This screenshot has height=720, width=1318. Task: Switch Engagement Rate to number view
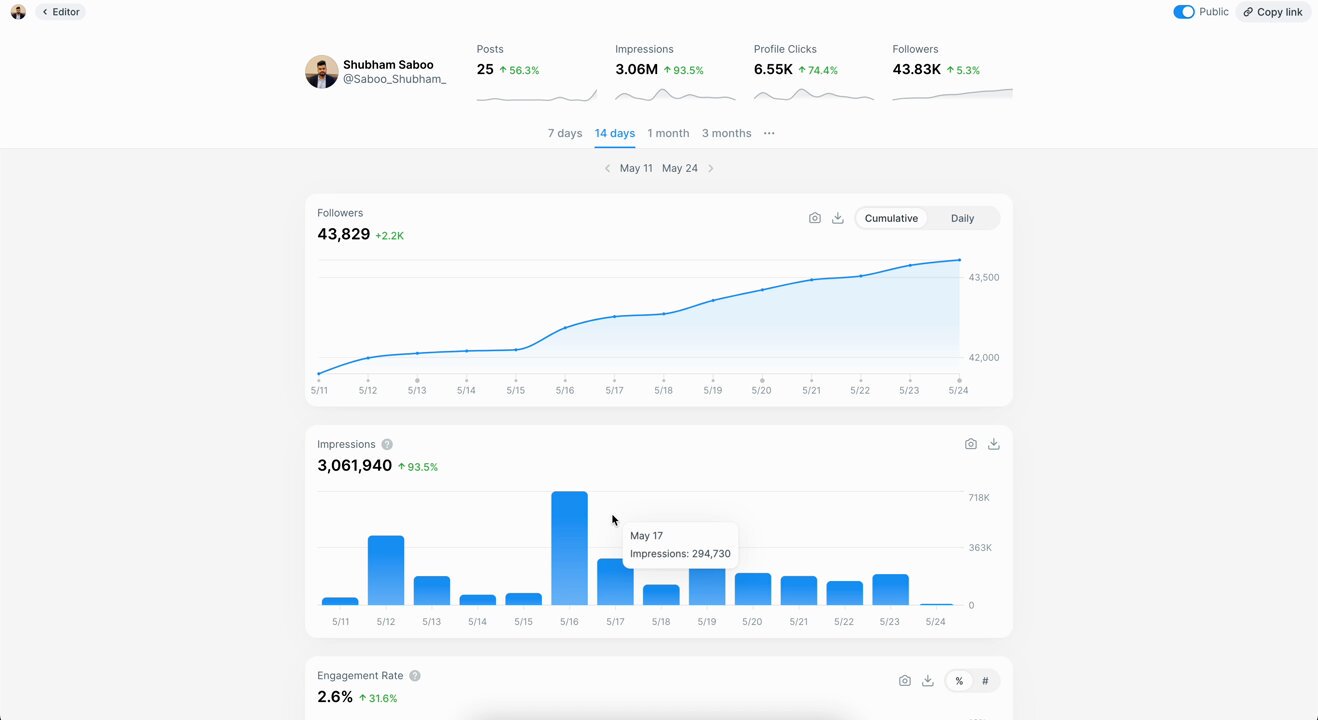(985, 681)
